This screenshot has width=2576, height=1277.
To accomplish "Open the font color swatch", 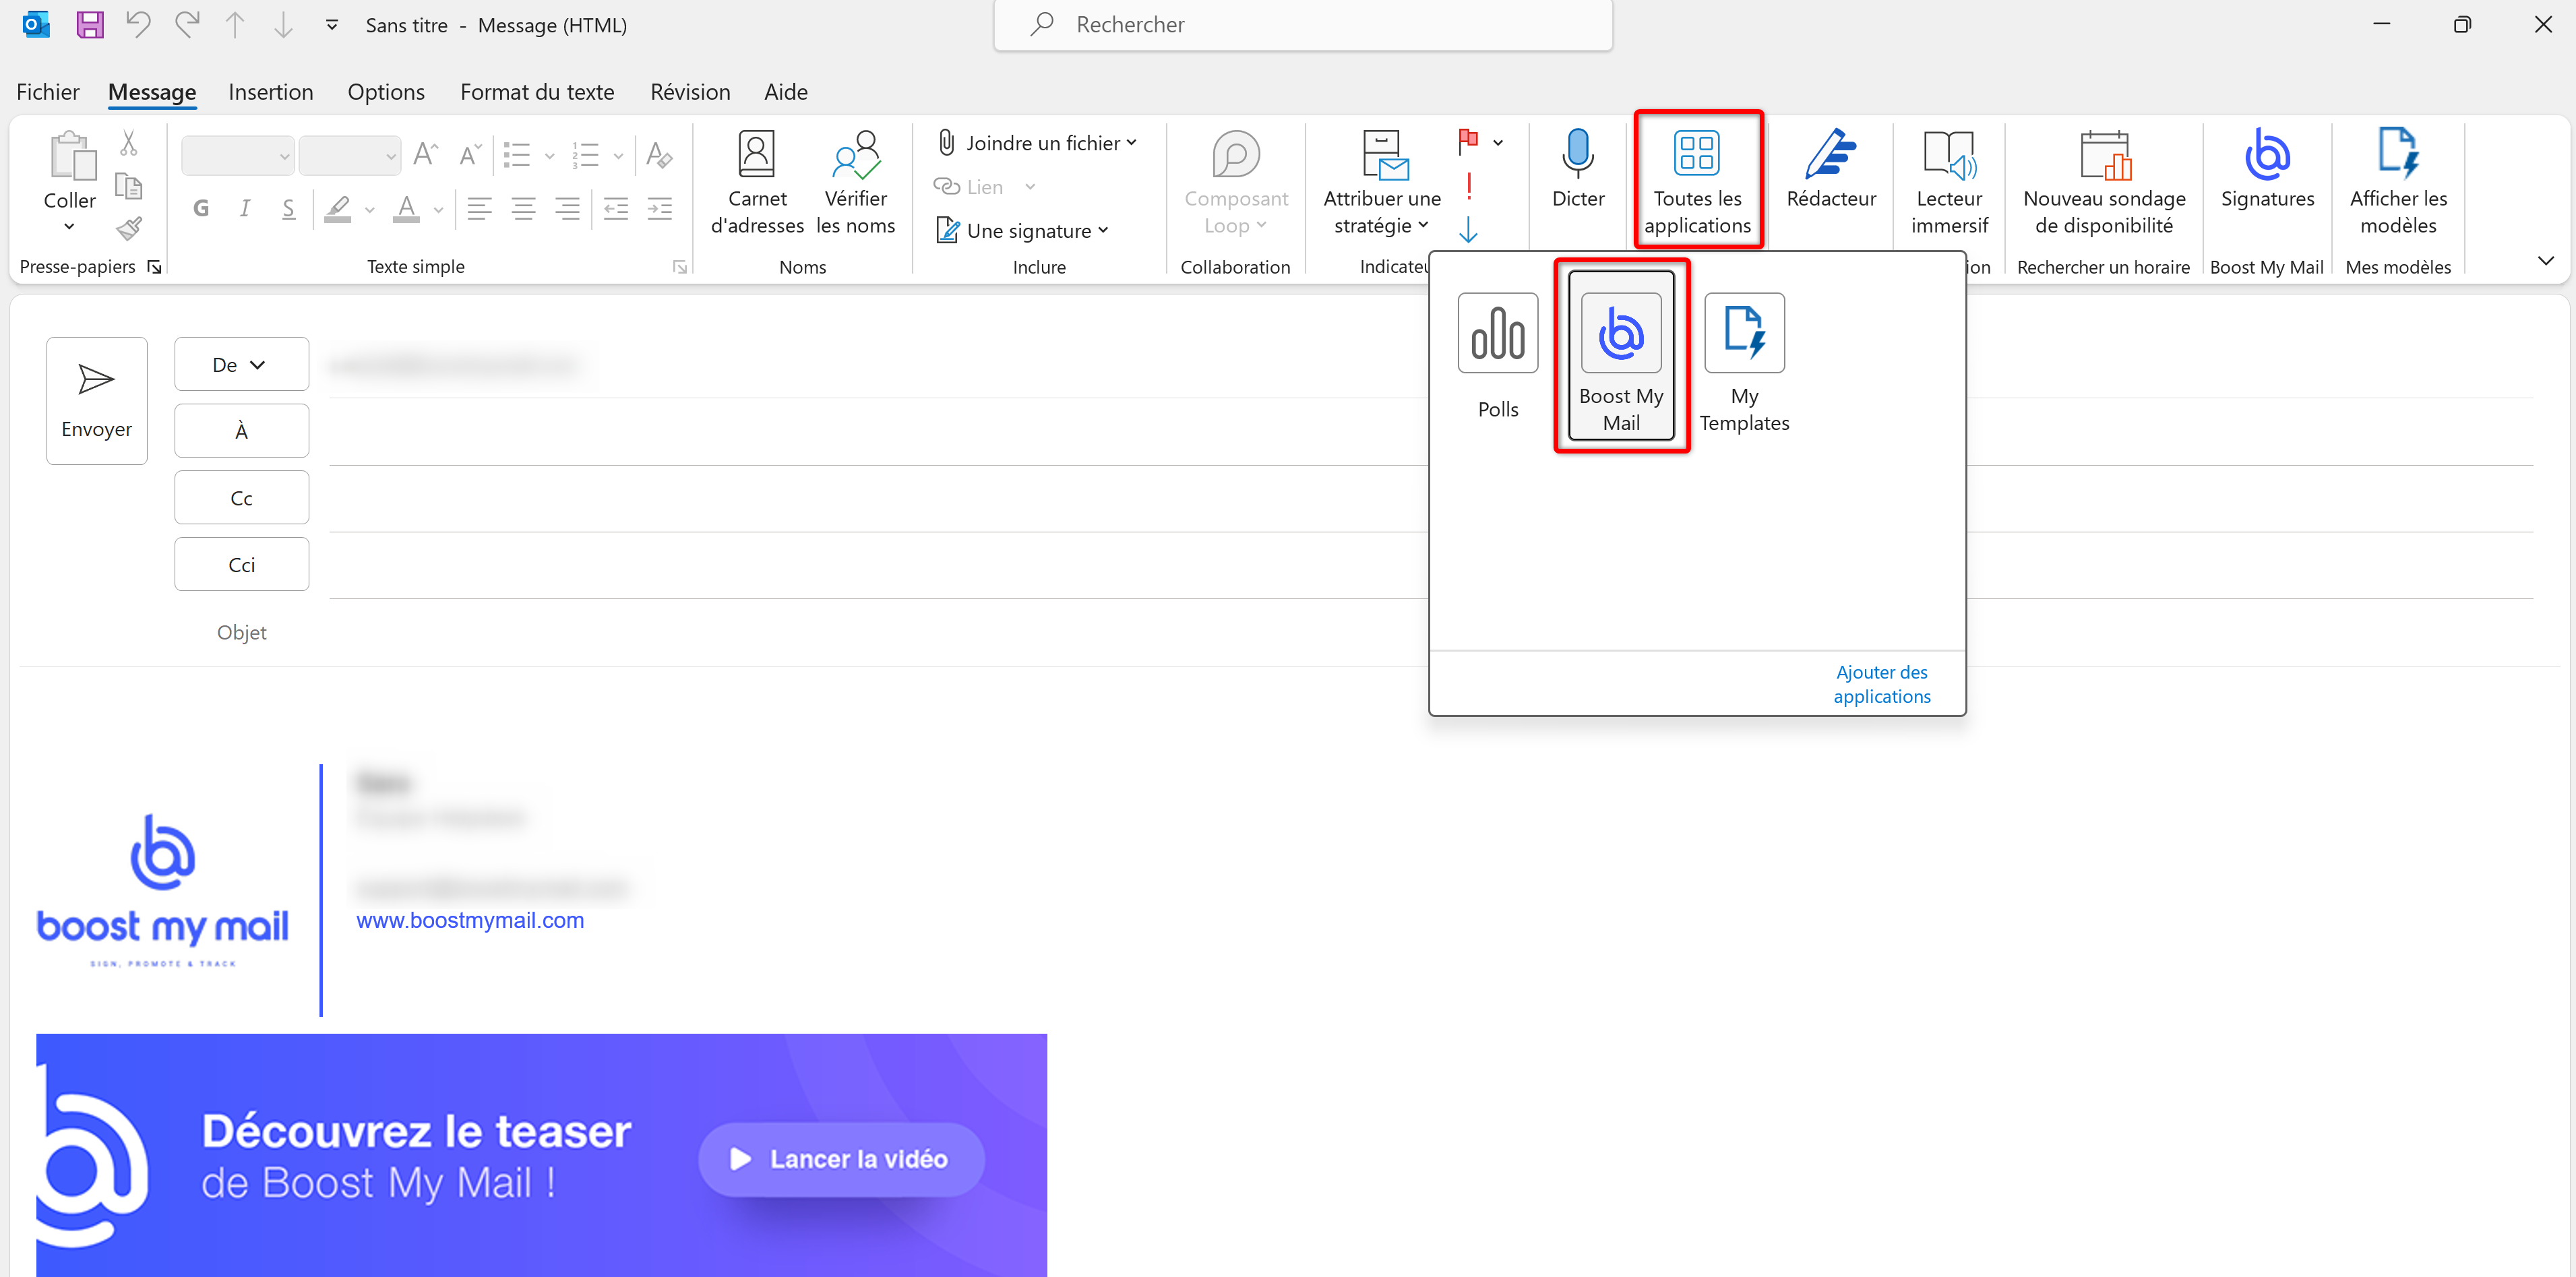I will point(407,208).
